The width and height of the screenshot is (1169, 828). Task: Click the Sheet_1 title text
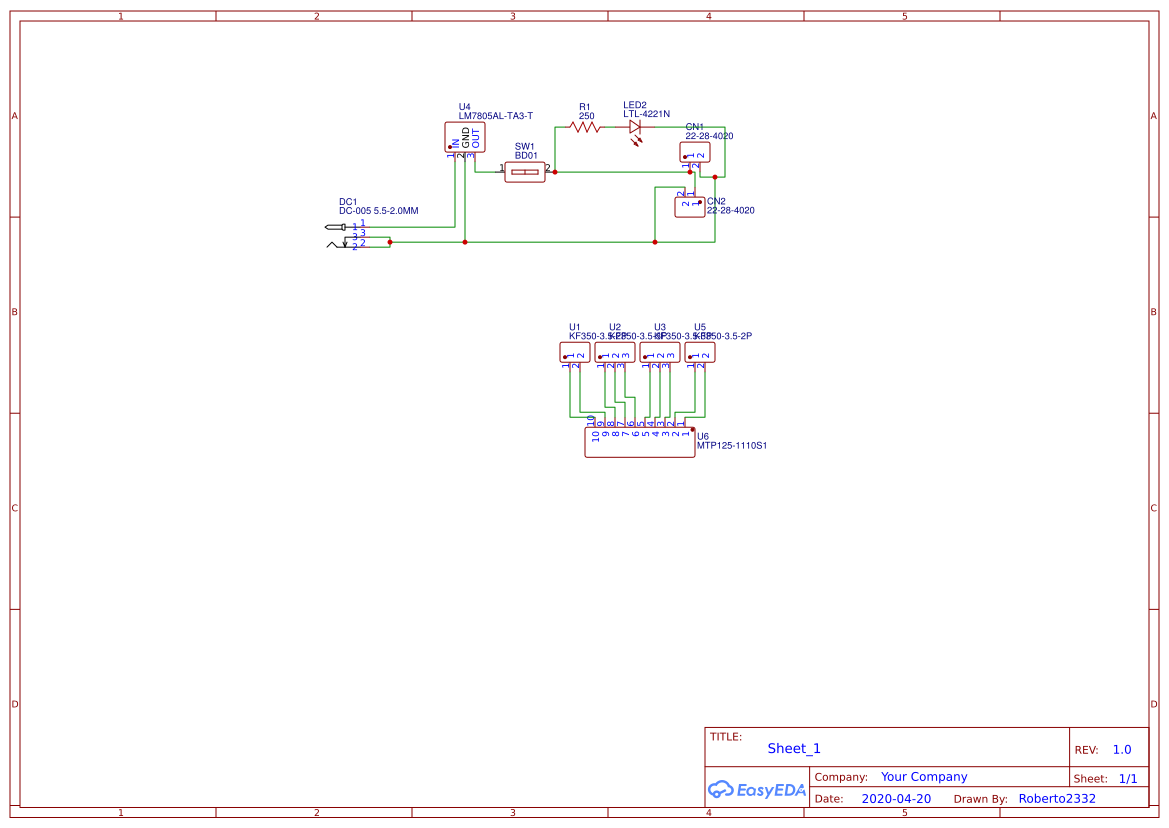(794, 749)
